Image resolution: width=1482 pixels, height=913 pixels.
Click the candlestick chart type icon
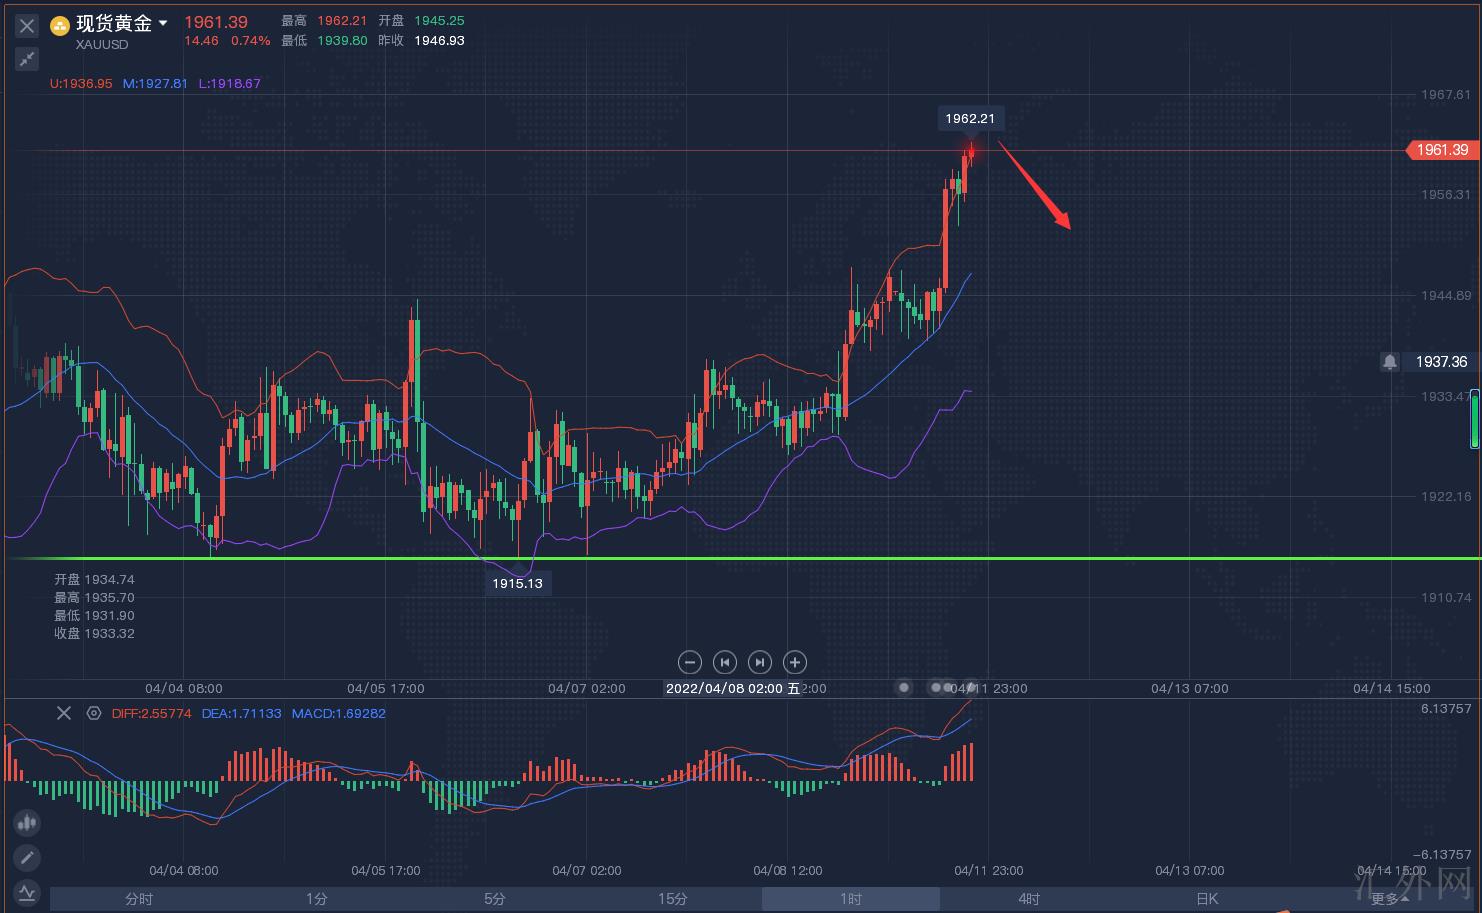pyautogui.click(x=27, y=823)
